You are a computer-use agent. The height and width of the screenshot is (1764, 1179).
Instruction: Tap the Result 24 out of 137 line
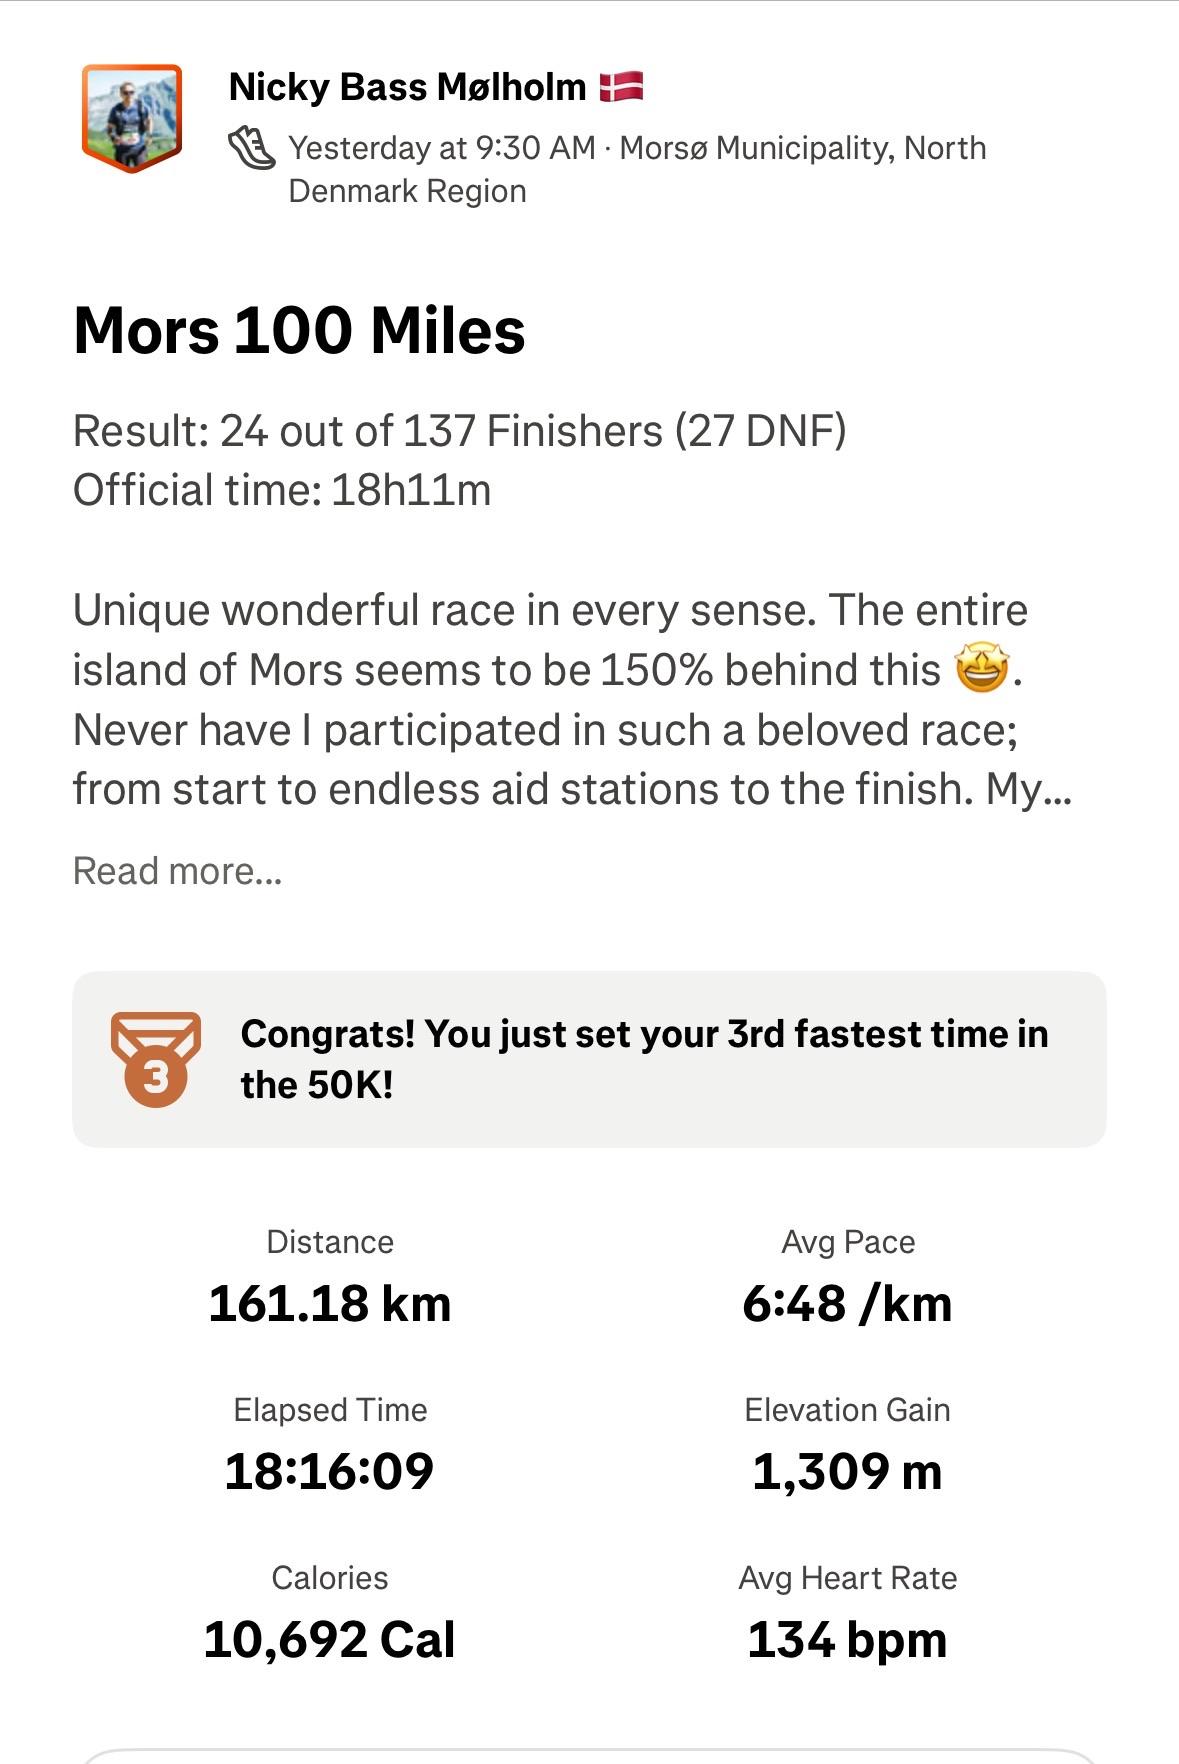(460, 431)
